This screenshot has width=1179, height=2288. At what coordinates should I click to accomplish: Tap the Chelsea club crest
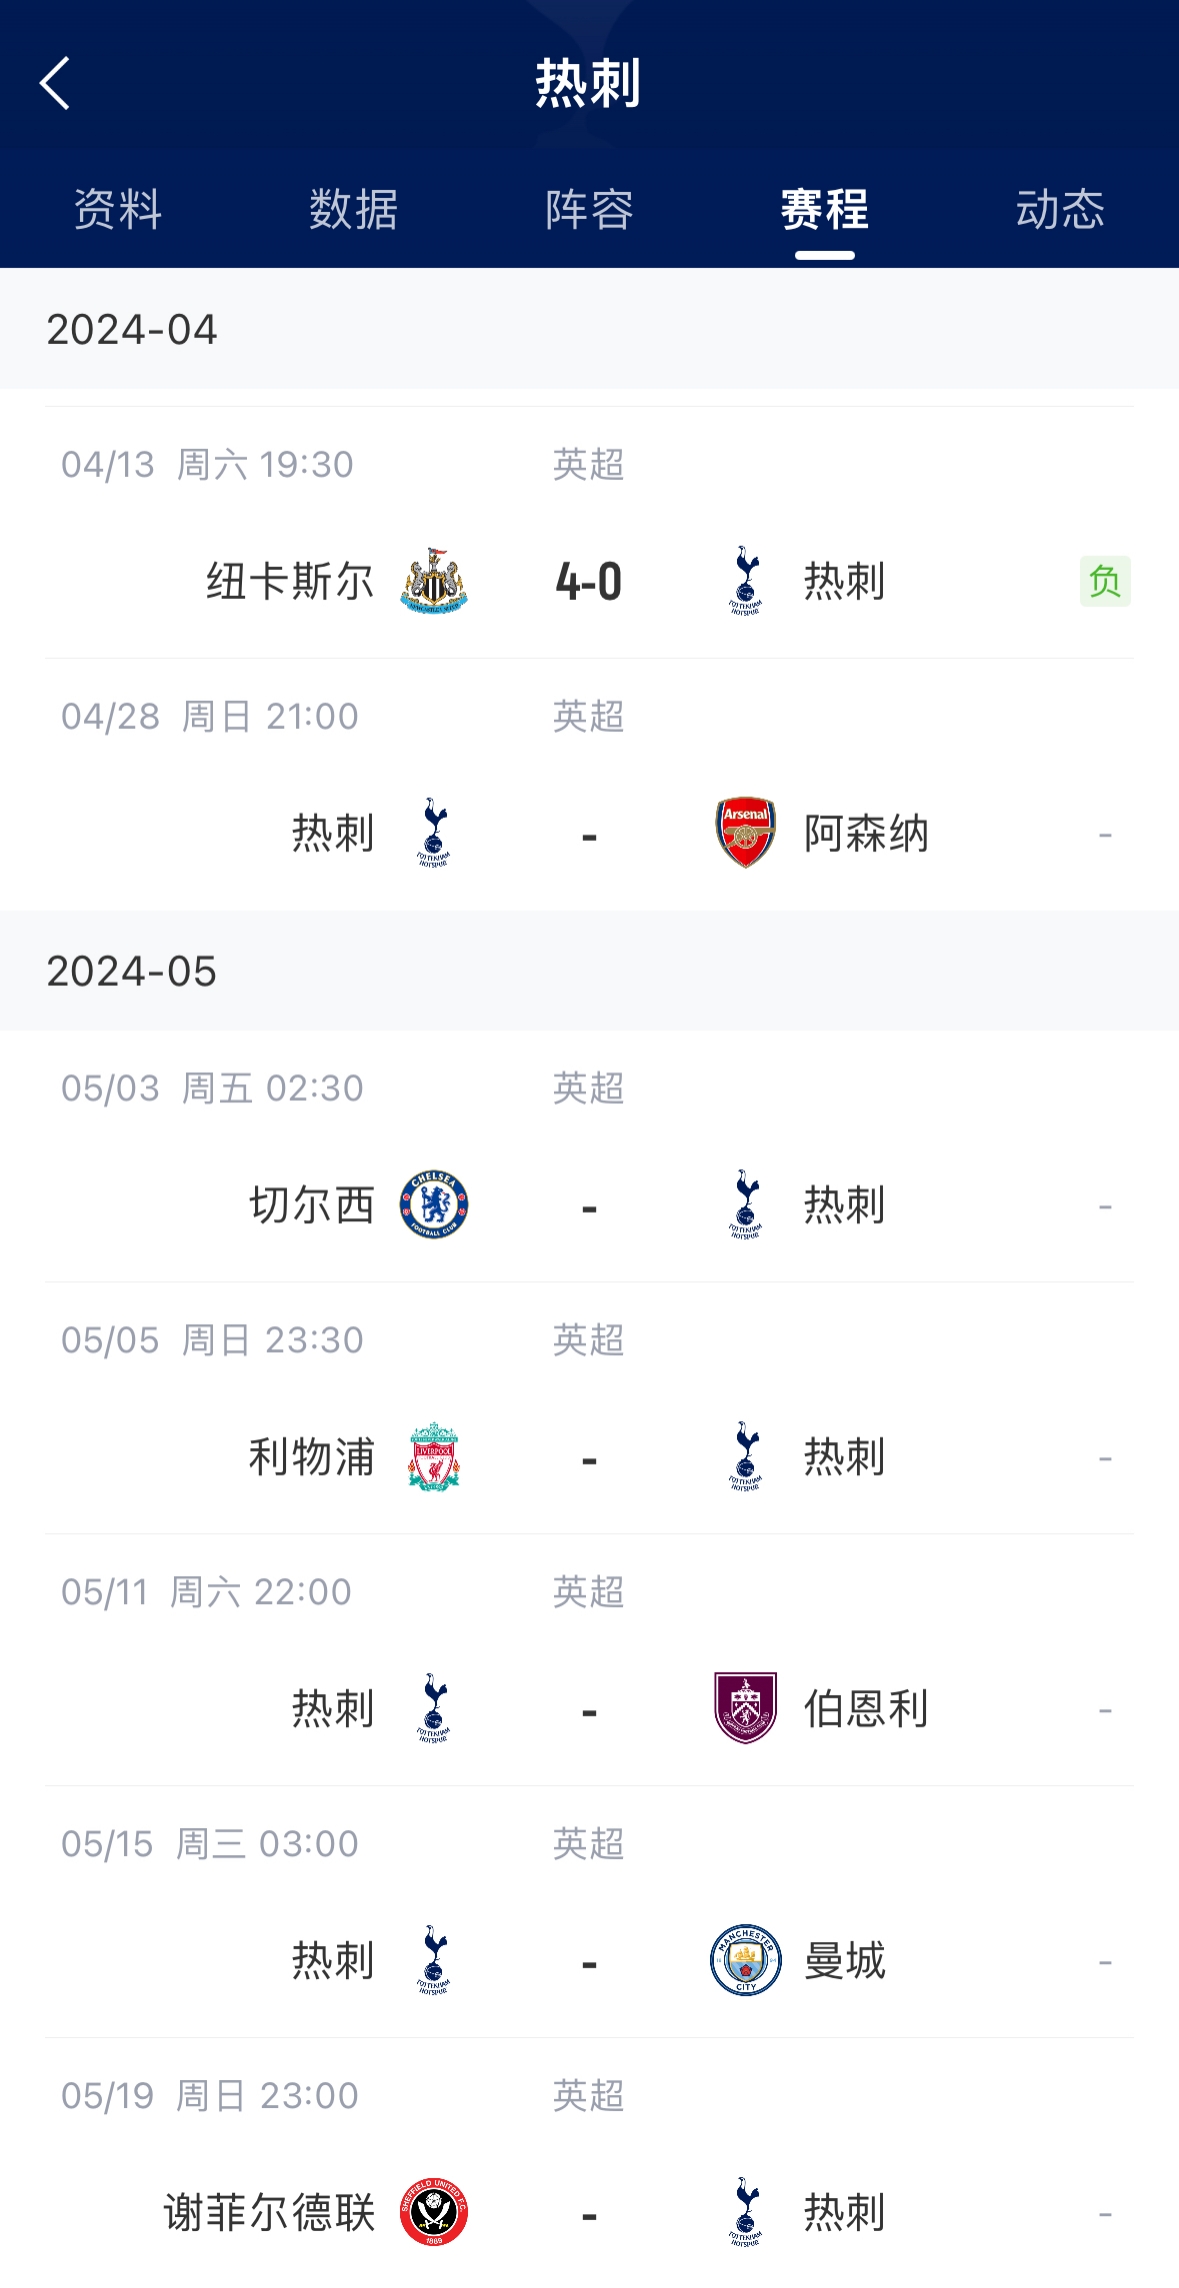[434, 1205]
